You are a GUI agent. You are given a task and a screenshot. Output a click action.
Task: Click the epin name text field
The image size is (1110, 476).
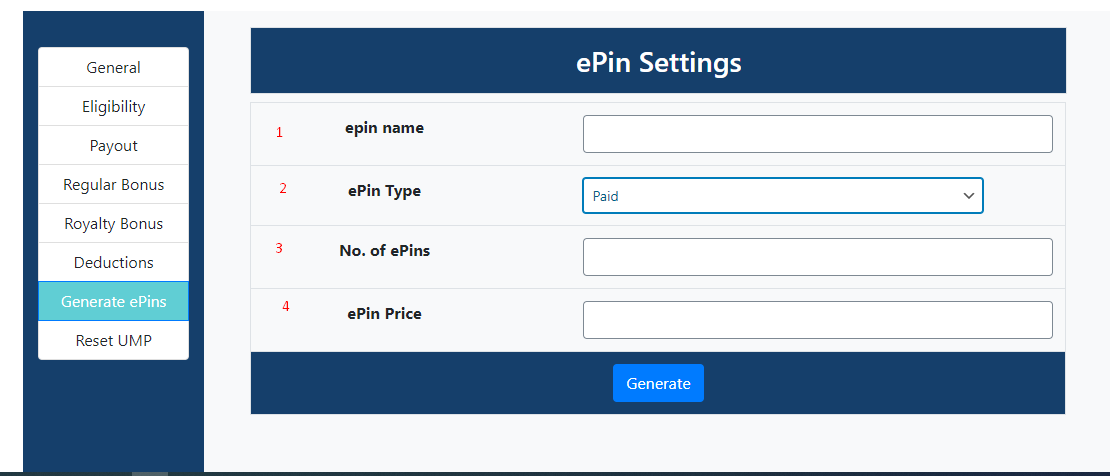click(817, 134)
